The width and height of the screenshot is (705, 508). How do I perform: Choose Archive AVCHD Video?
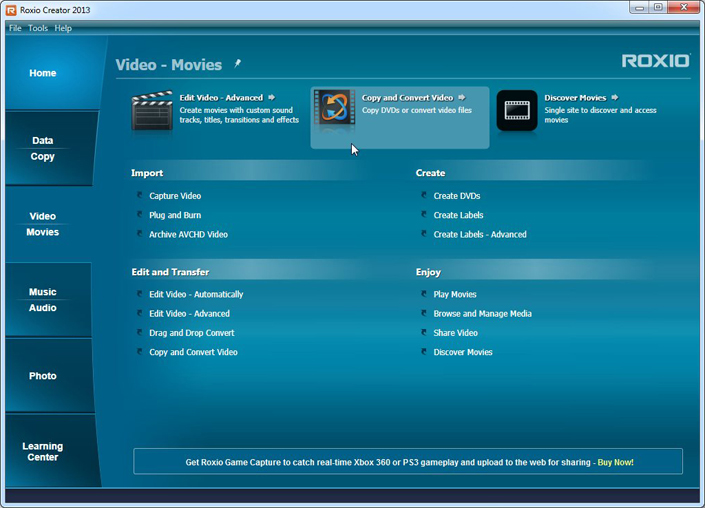pyautogui.click(x=188, y=234)
